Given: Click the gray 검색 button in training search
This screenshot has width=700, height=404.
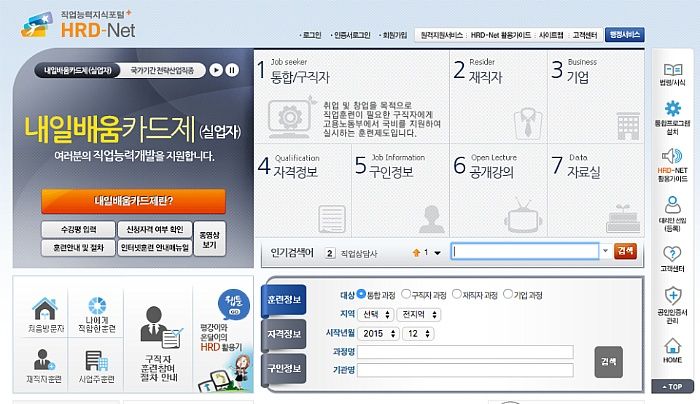Looking at the screenshot, I should [x=608, y=362].
